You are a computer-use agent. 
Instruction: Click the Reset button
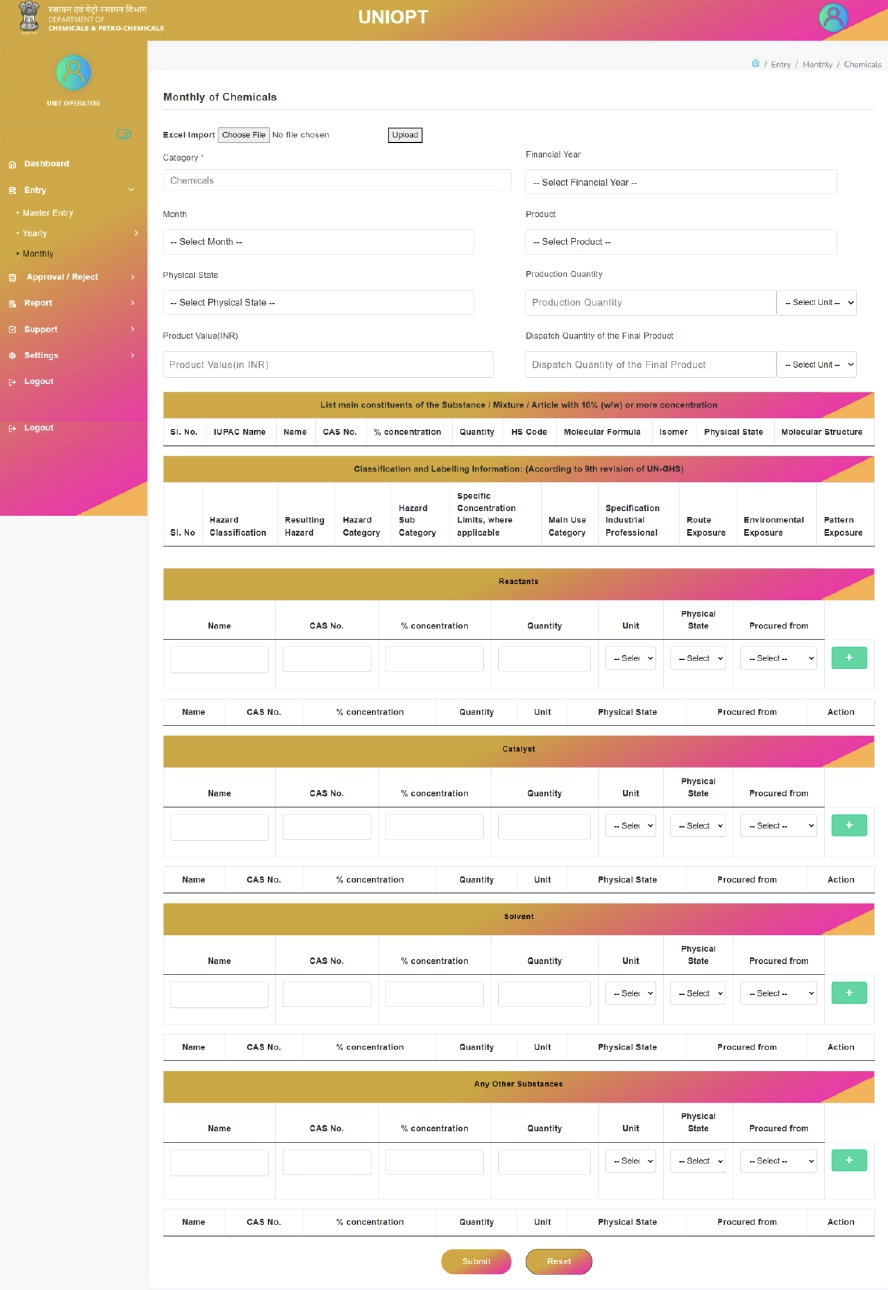[x=559, y=1261]
